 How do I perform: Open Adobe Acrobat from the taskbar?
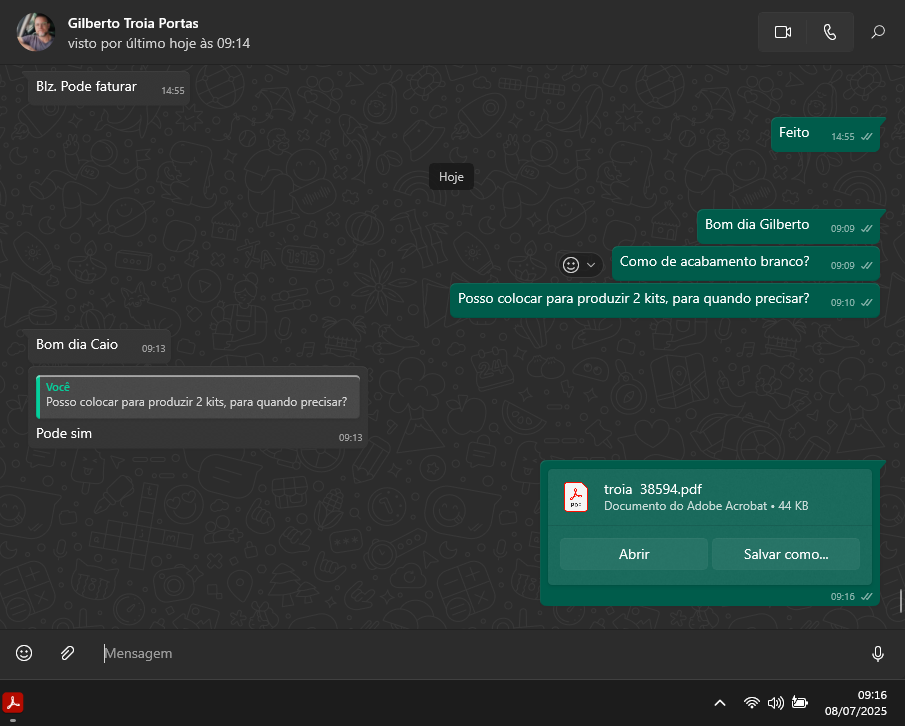pos(14,702)
